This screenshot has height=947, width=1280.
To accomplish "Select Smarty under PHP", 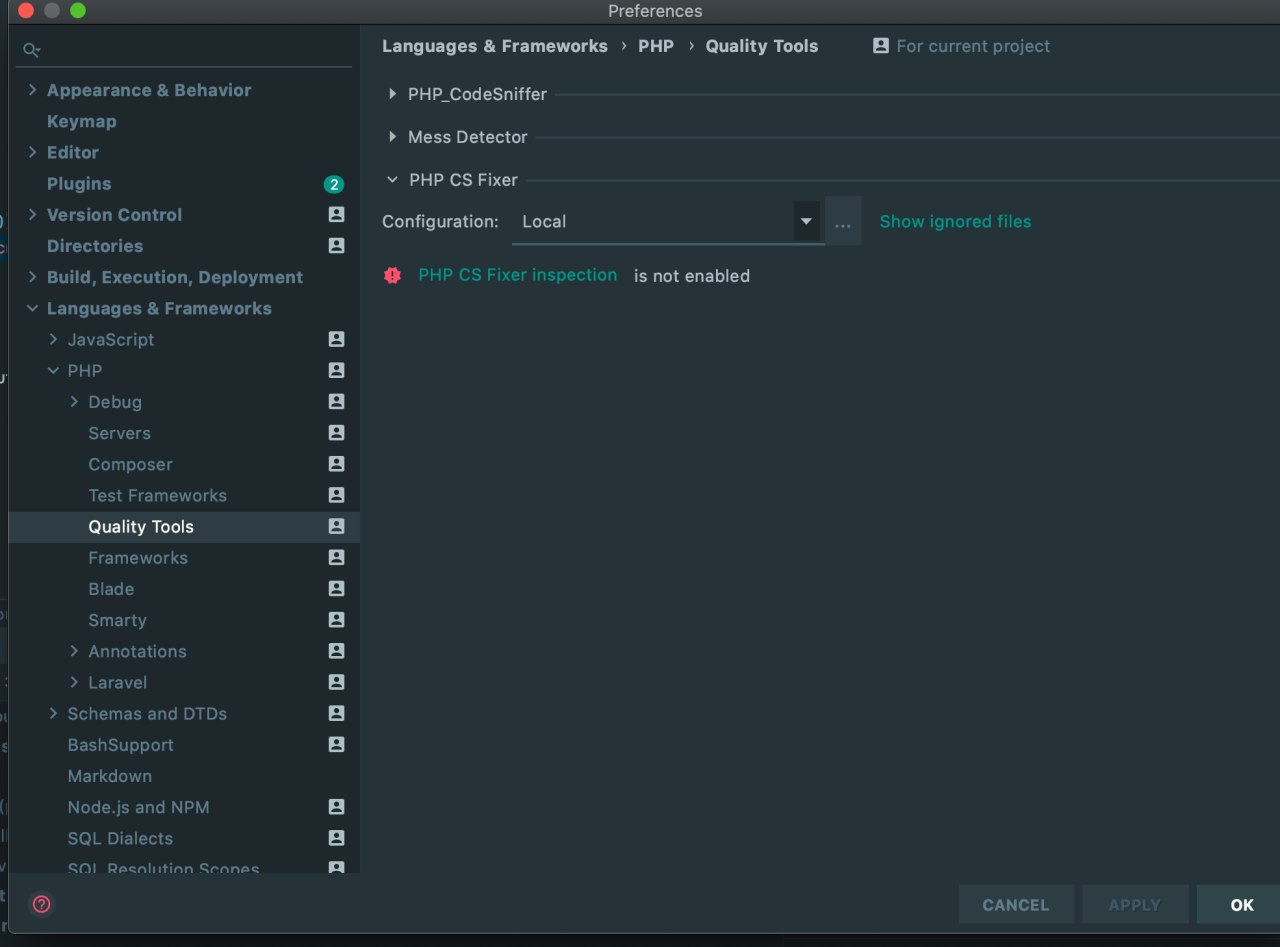I will 118,620.
